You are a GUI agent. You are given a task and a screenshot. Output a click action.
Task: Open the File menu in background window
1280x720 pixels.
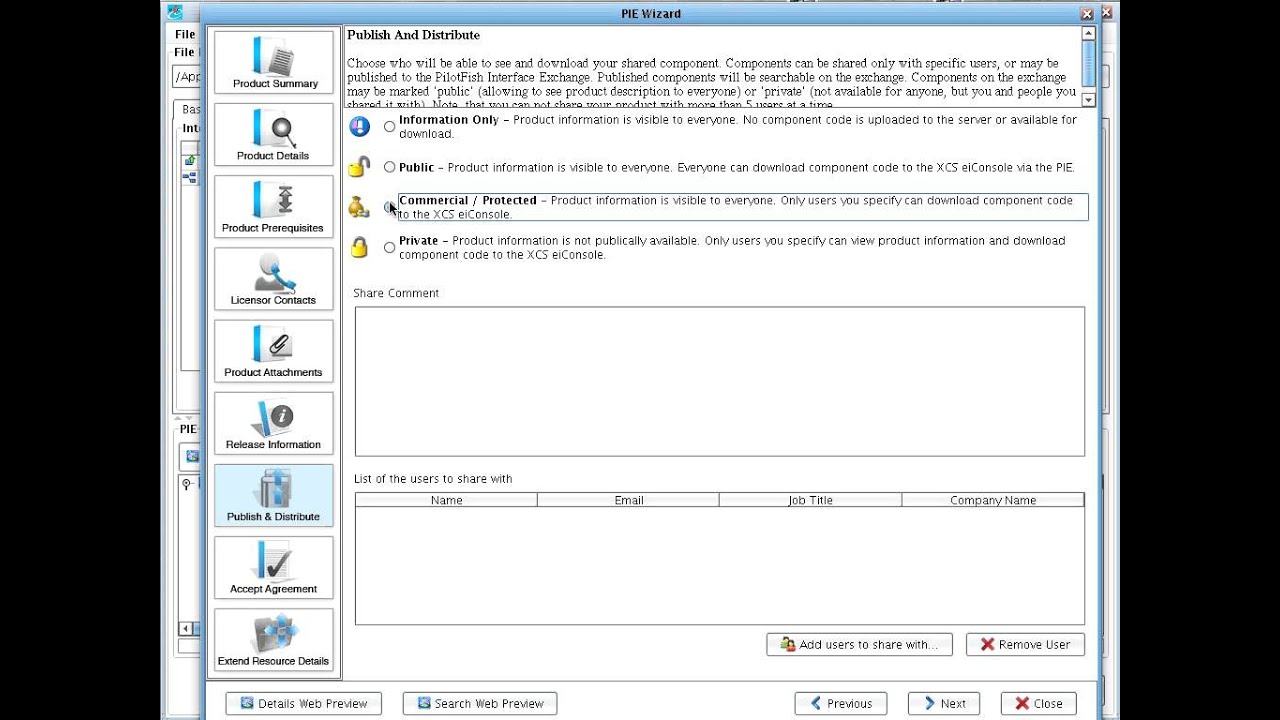pos(185,34)
